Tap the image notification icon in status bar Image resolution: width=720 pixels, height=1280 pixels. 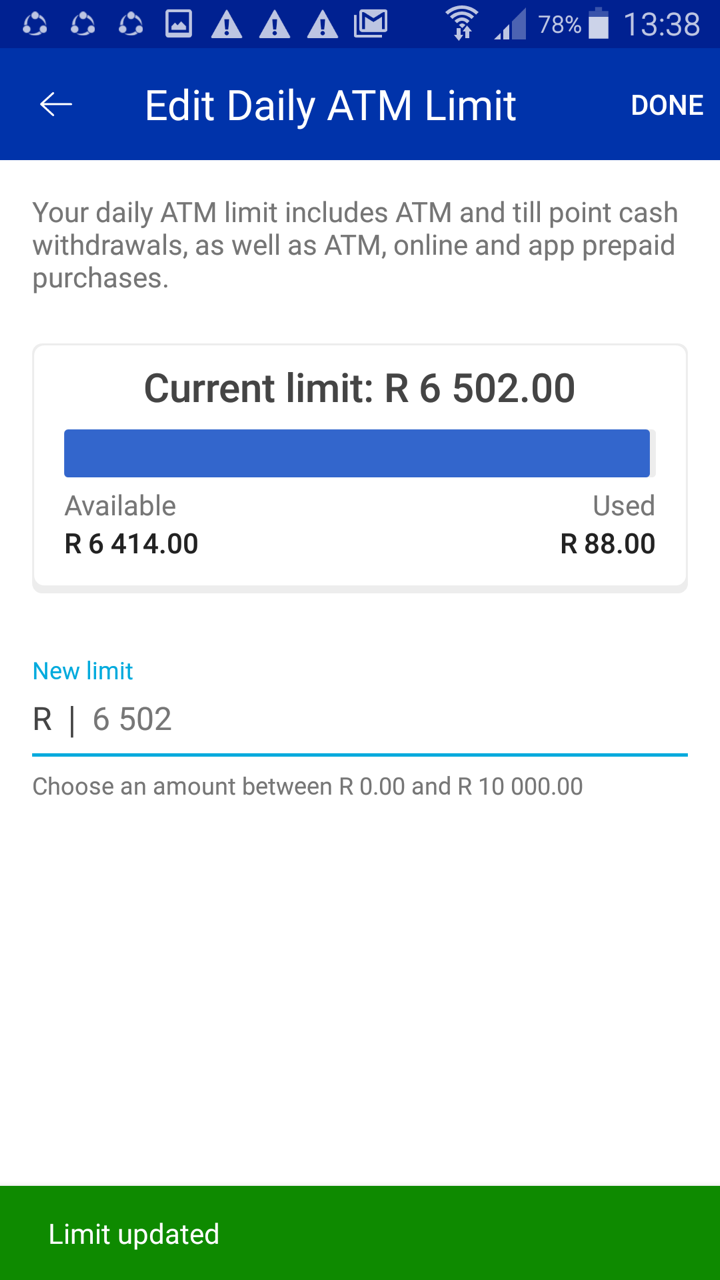pyautogui.click(x=179, y=24)
